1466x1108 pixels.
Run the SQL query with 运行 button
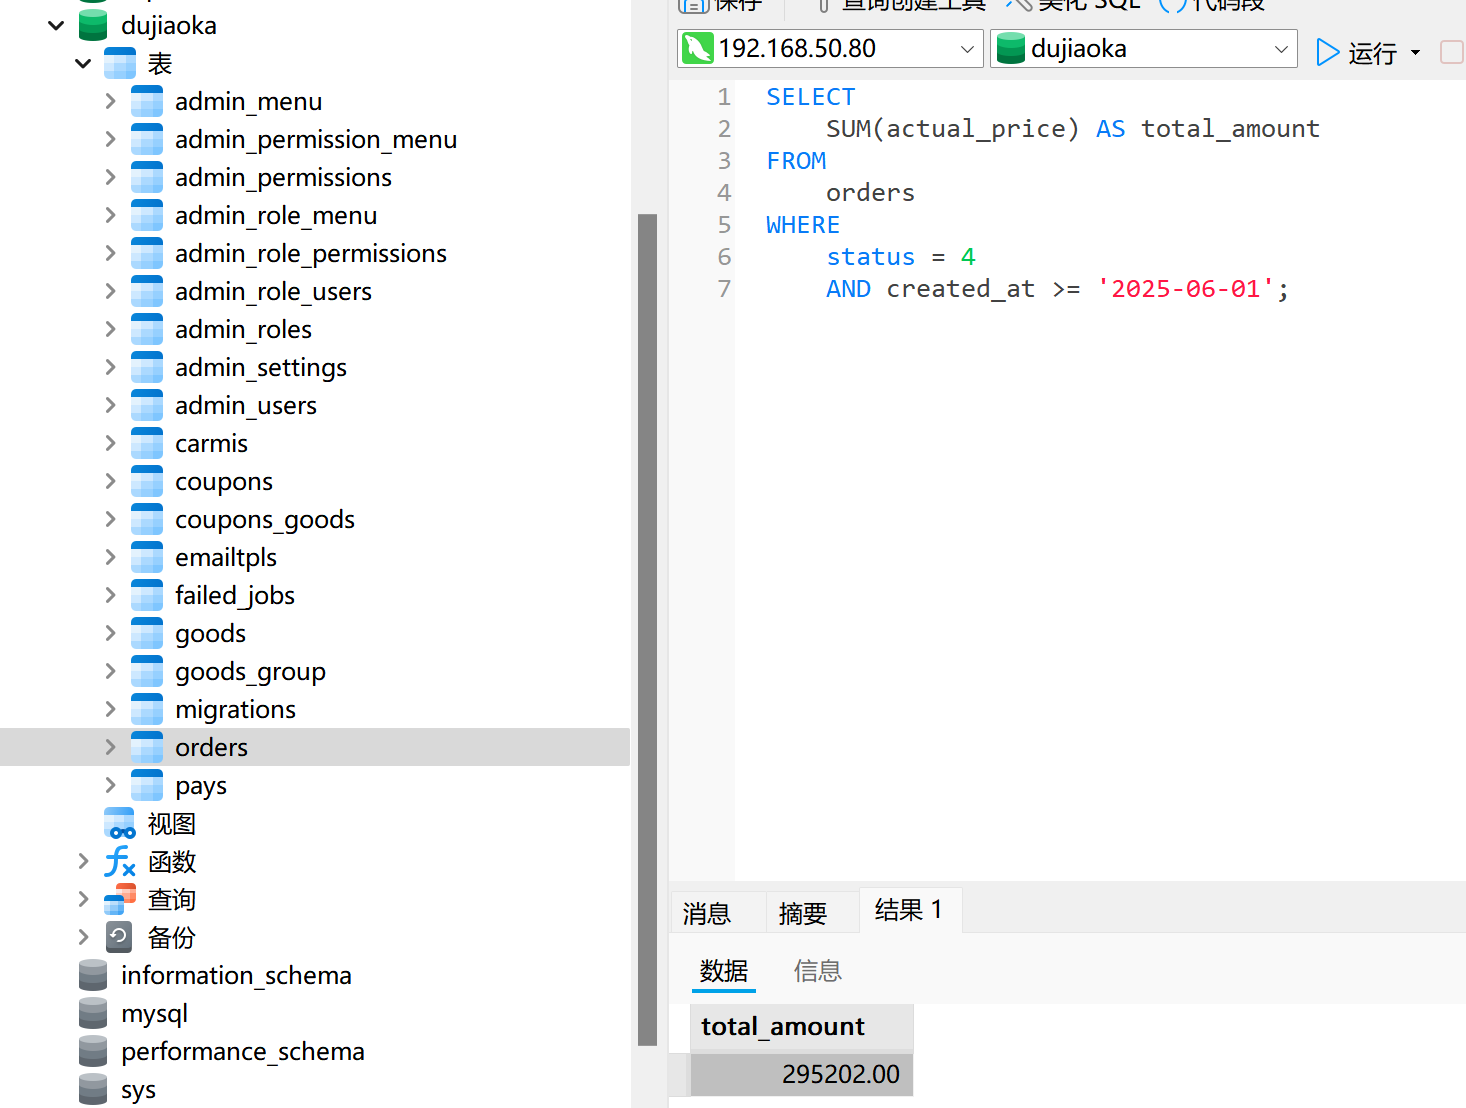pyautogui.click(x=1356, y=52)
